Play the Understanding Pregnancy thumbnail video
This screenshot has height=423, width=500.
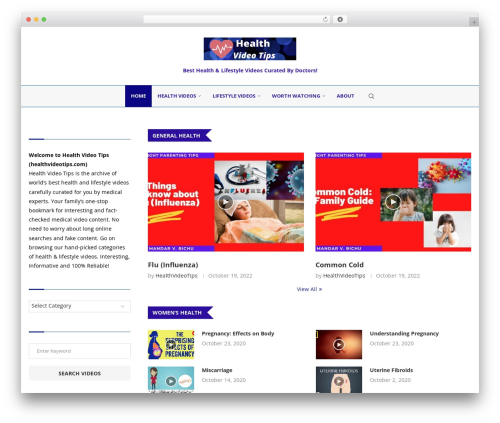click(x=339, y=344)
